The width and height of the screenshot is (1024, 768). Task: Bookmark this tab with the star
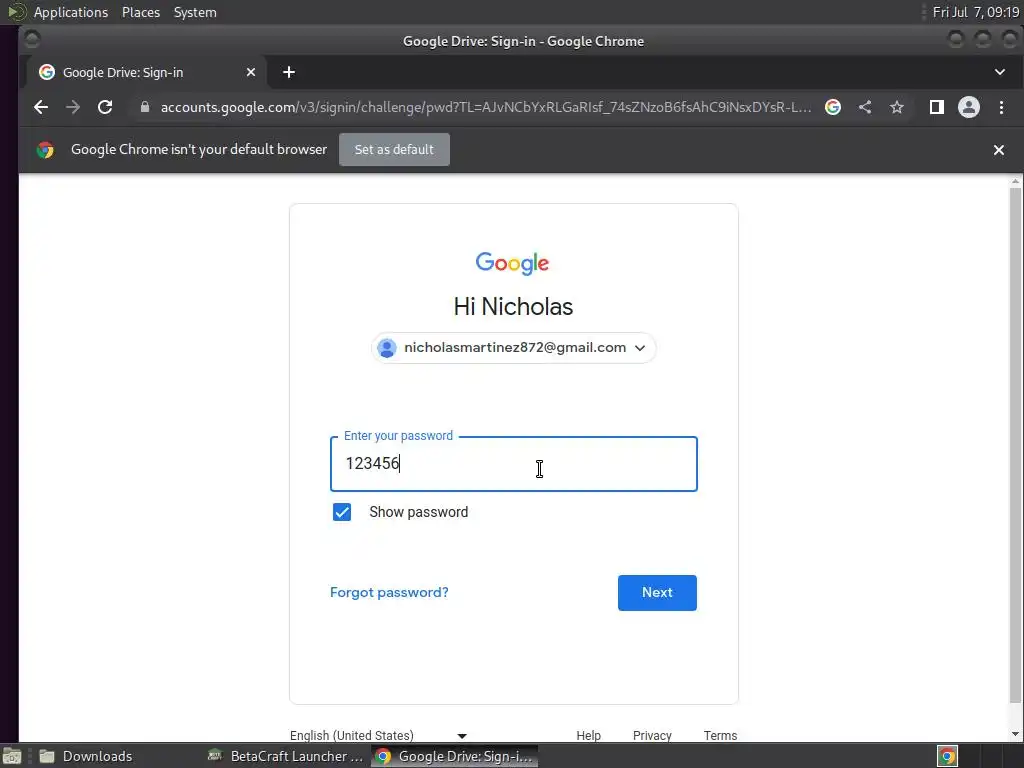click(897, 107)
